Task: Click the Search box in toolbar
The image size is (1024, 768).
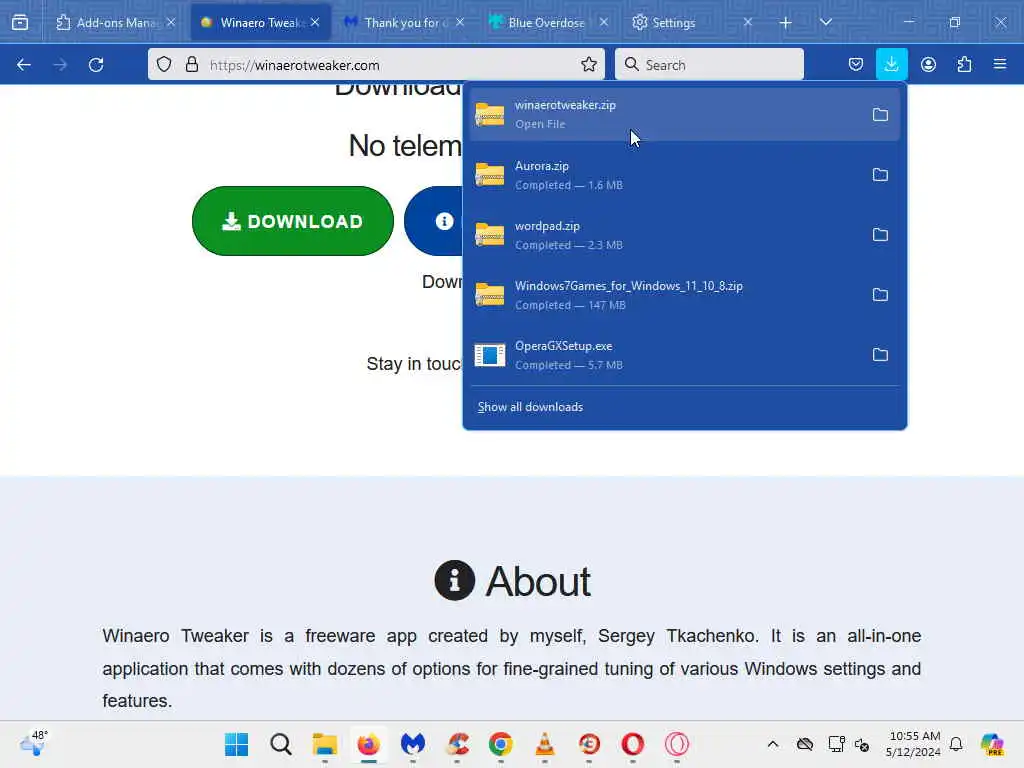Action: point(709,65)
